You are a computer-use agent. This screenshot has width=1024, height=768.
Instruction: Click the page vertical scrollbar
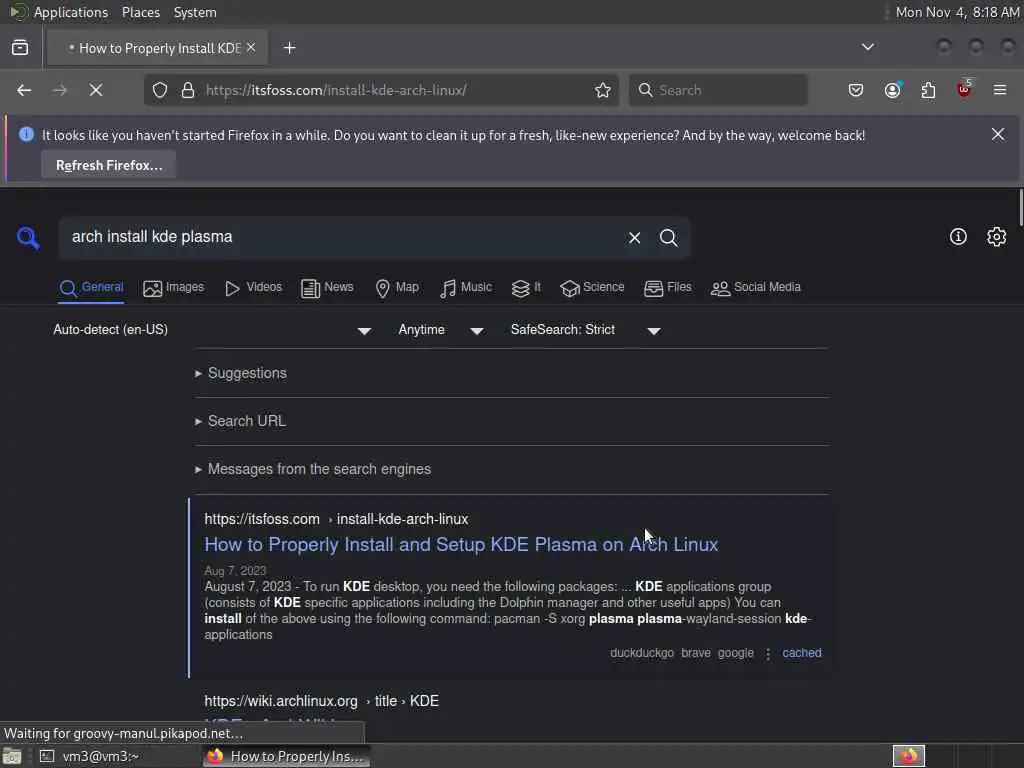(x=1020, y=209)
